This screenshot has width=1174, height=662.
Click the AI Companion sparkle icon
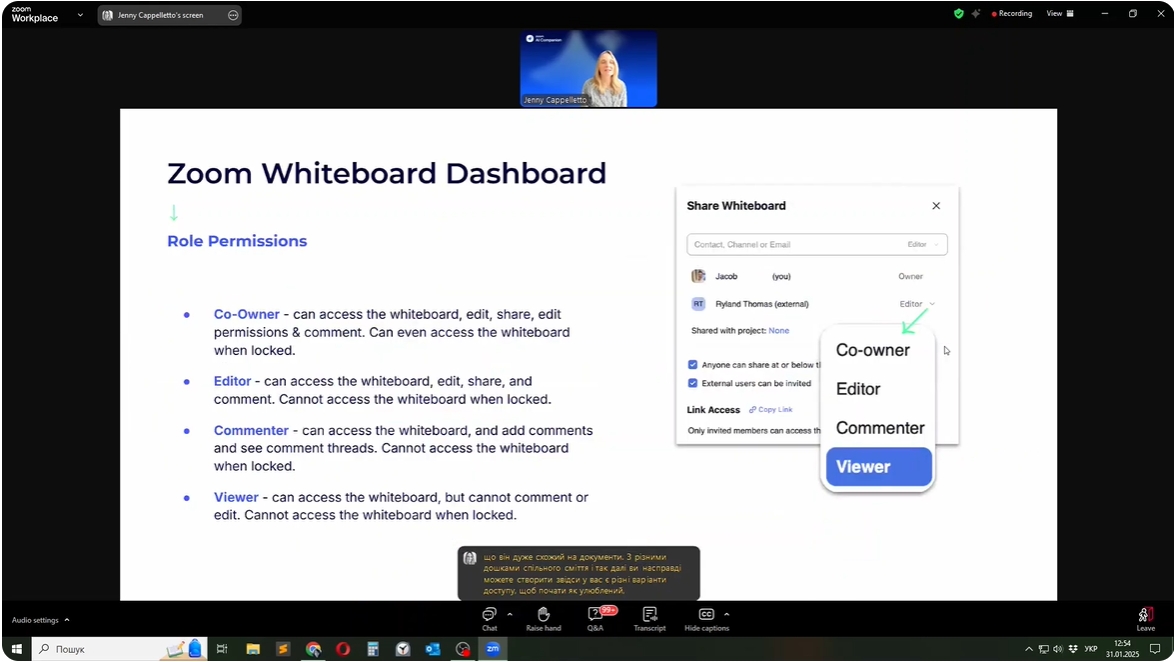coord(976,13)
